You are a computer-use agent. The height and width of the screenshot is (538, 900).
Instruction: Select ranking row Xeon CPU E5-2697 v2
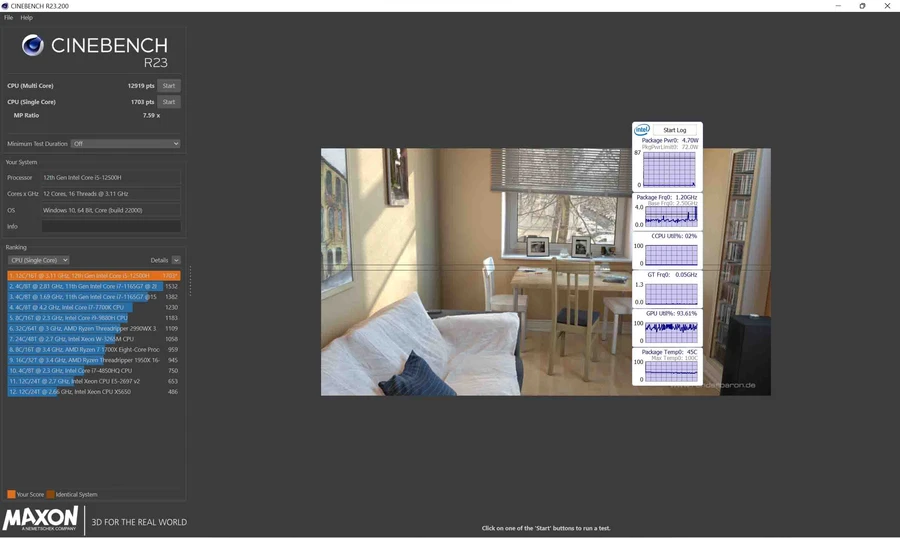(94, 381)
